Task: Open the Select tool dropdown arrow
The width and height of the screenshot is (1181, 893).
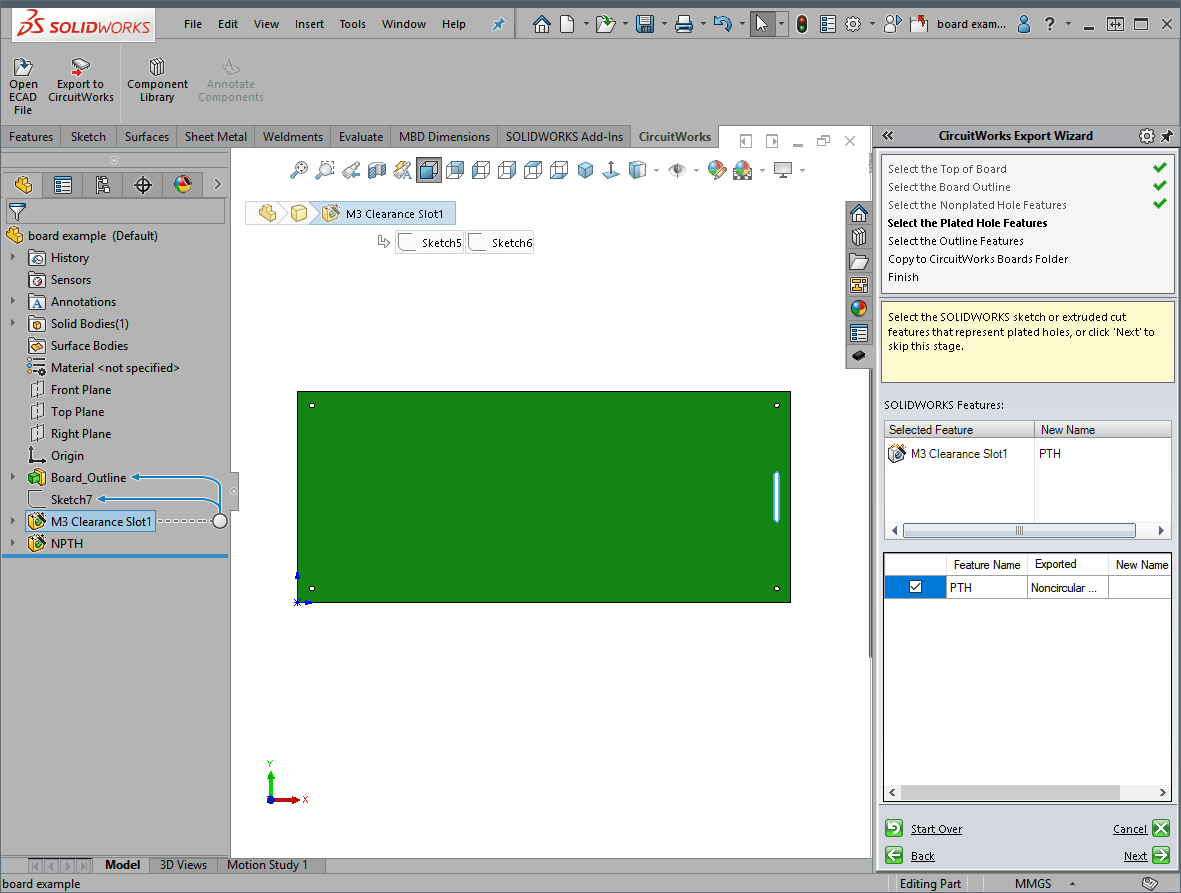Action: [781, 24]
